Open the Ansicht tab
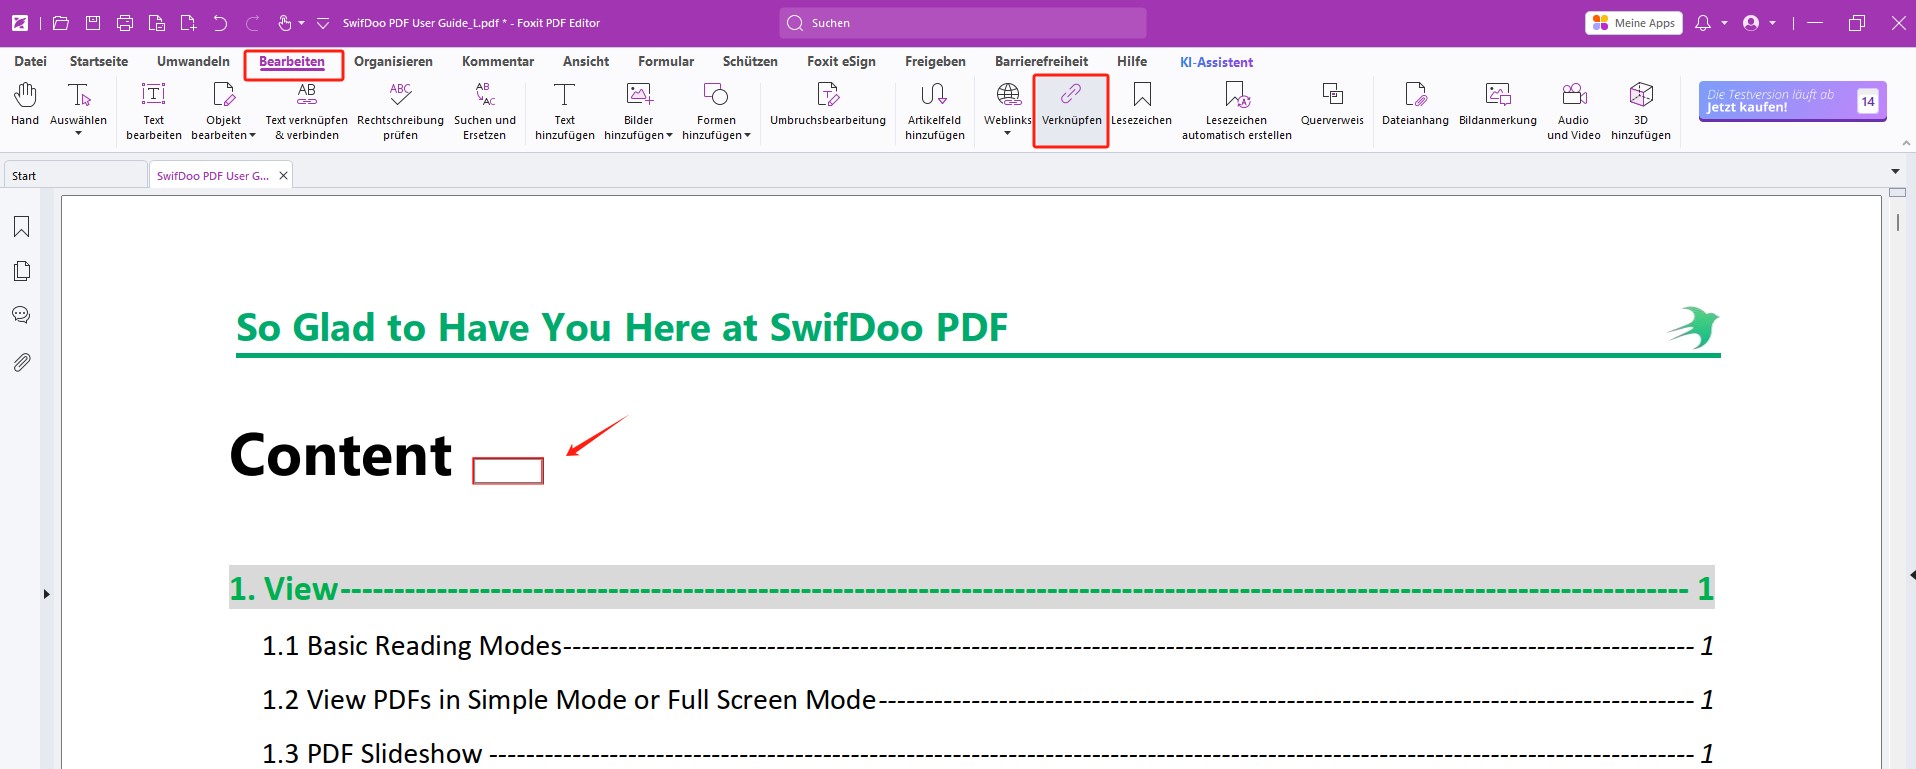 coord(586,61)
